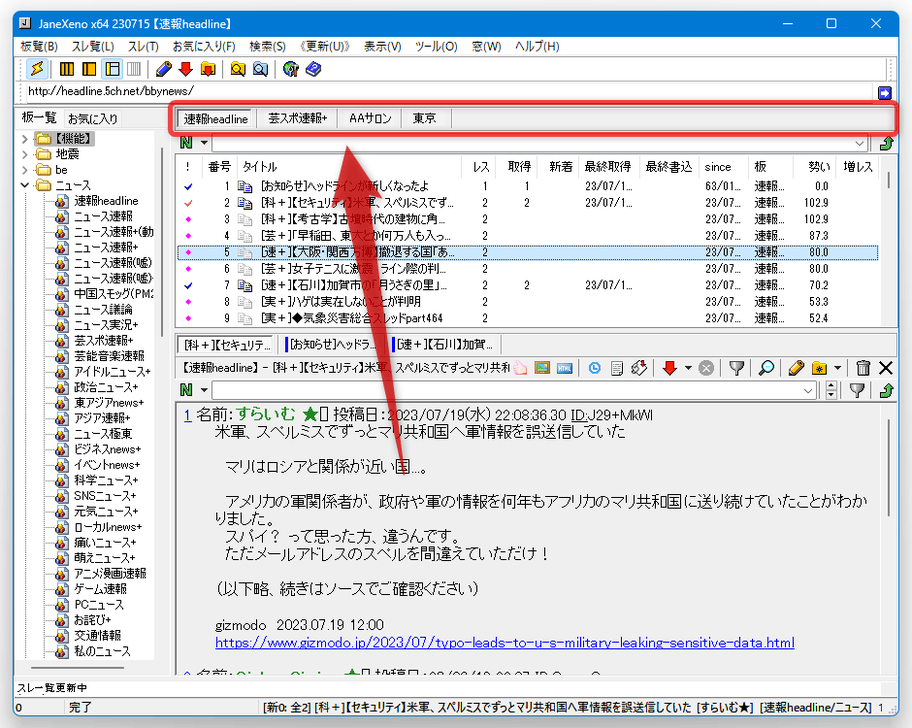Select thread 8 about ハゲは実在しない

[527, 302]
